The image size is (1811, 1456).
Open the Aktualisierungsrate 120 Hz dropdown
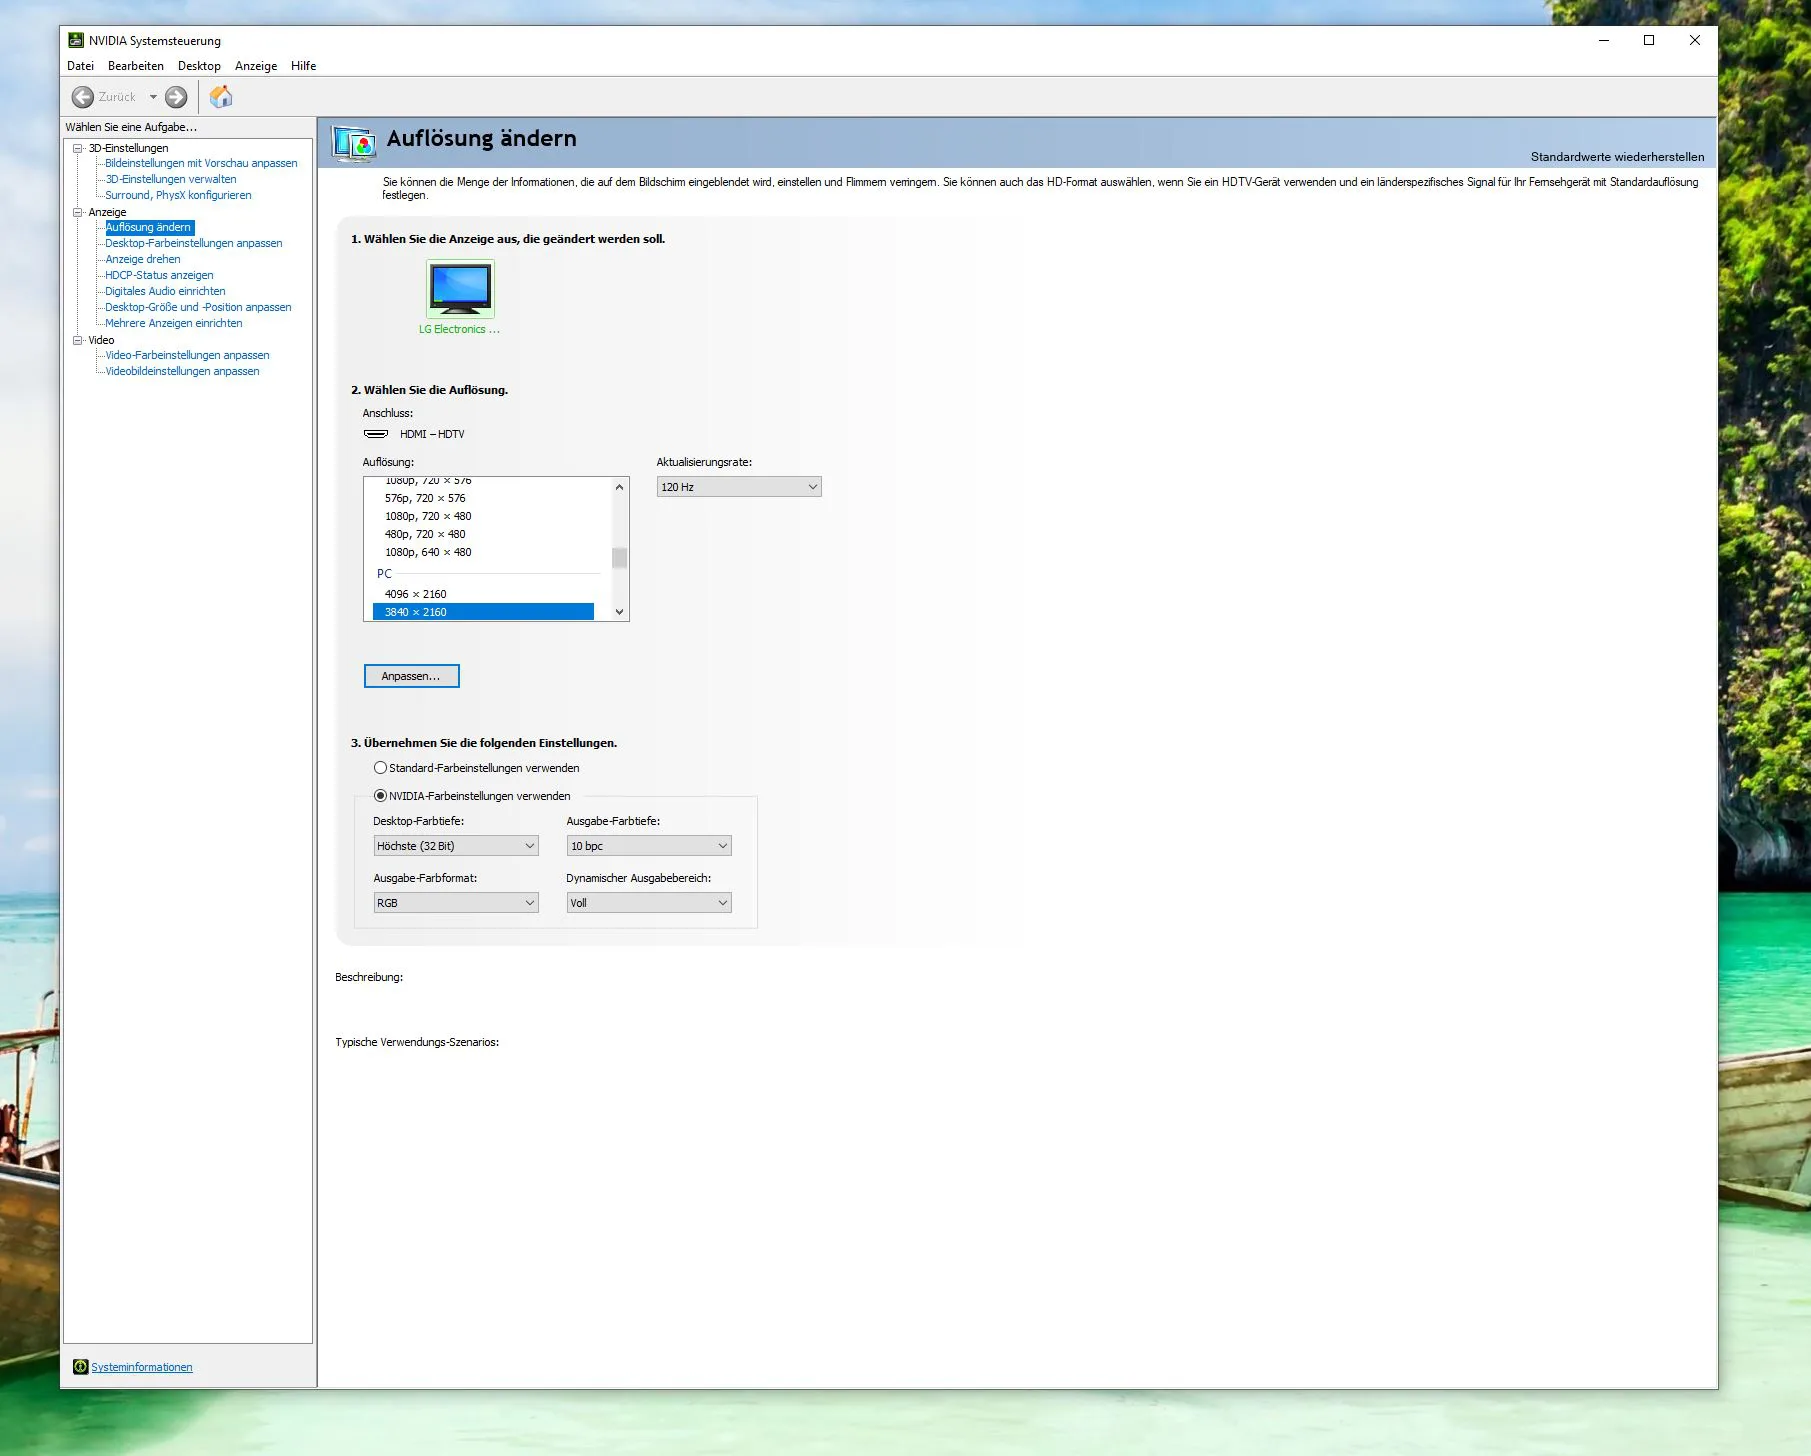(x=739, y=487)
